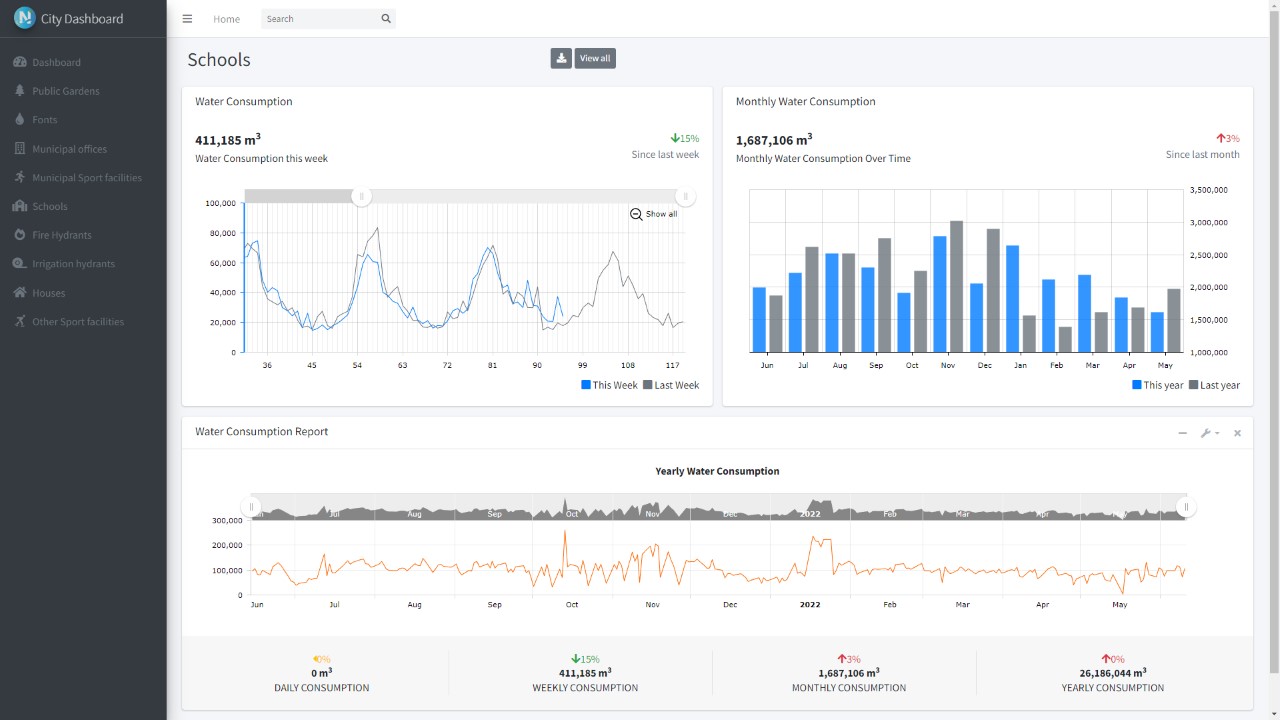Click the download icon button
1280x720 pixels.
[x=561, y=59]
